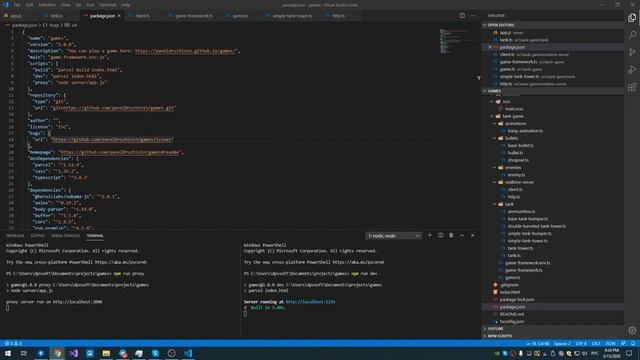Open Chrome from the taskbar

[x=57, y=353]
